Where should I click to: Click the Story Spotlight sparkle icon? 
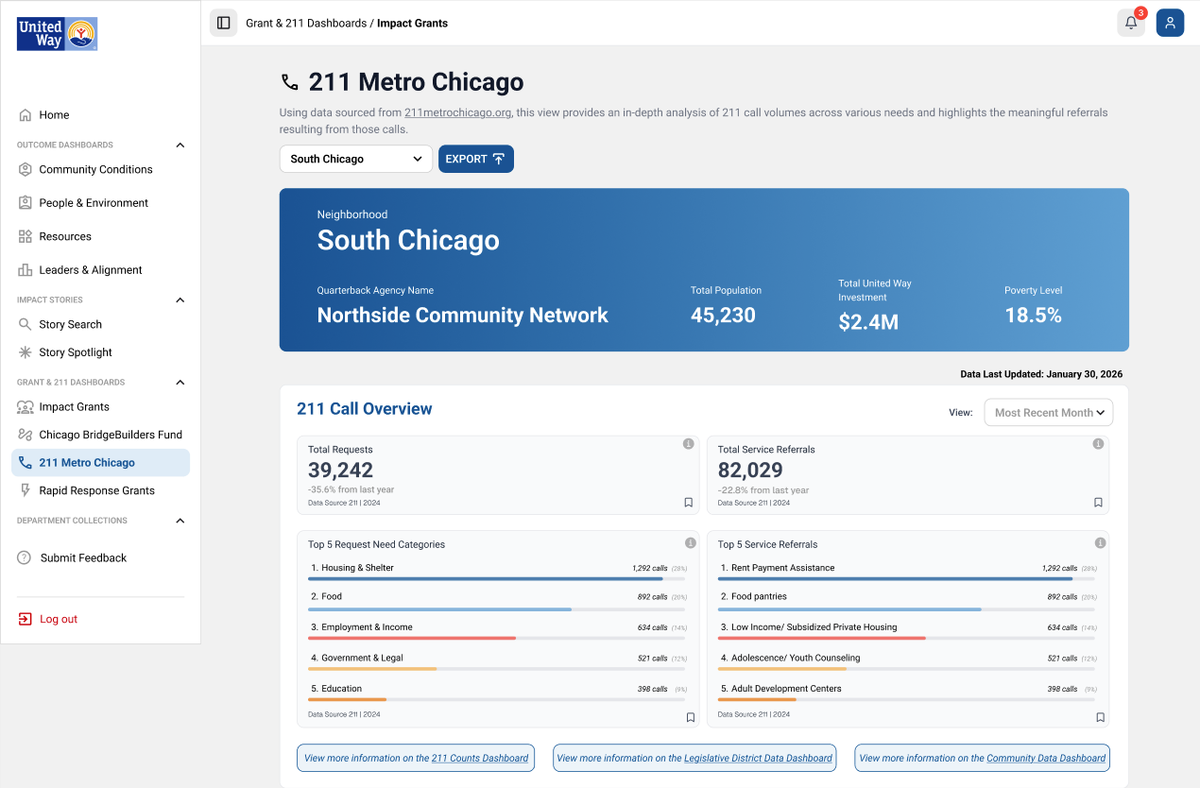pos(25,353)
